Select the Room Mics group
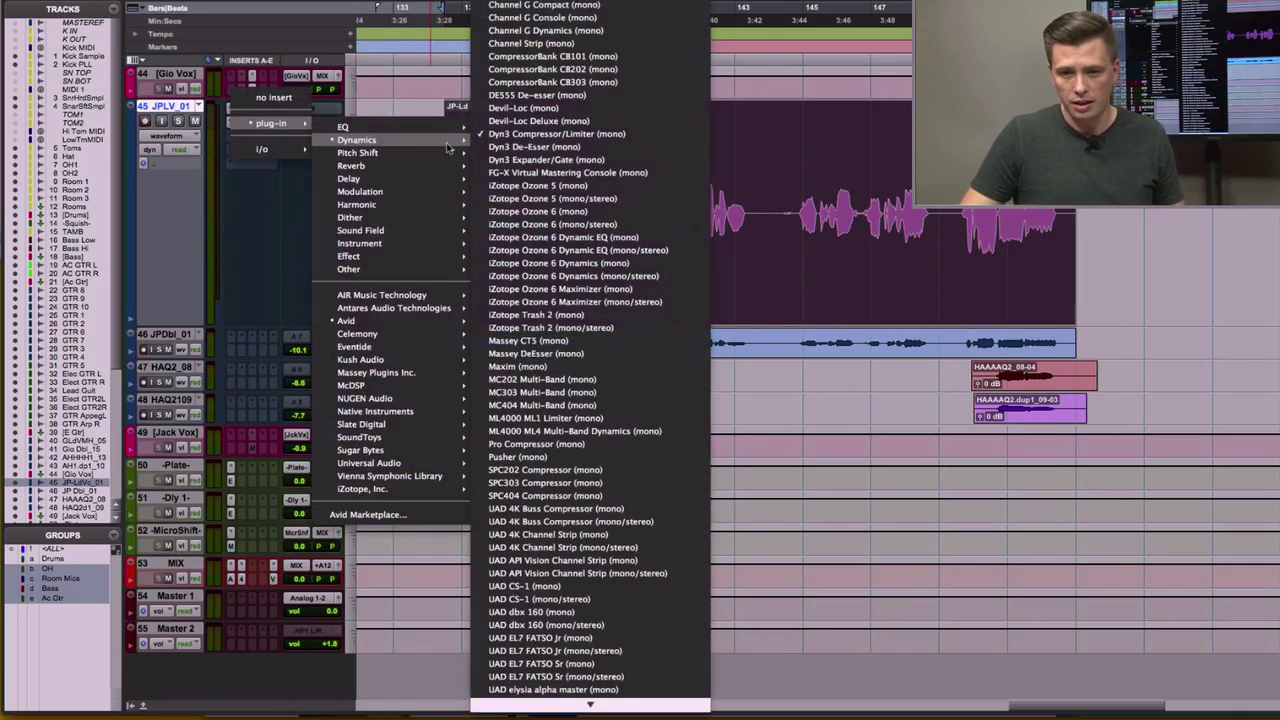Viewport: 1280px width, 720px height. click(60, 579)
